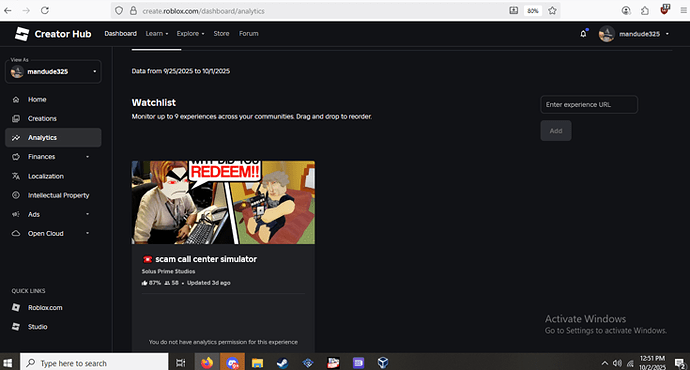Bookmark this page with the star icon
690x370 pixels.
pos(552,11)
